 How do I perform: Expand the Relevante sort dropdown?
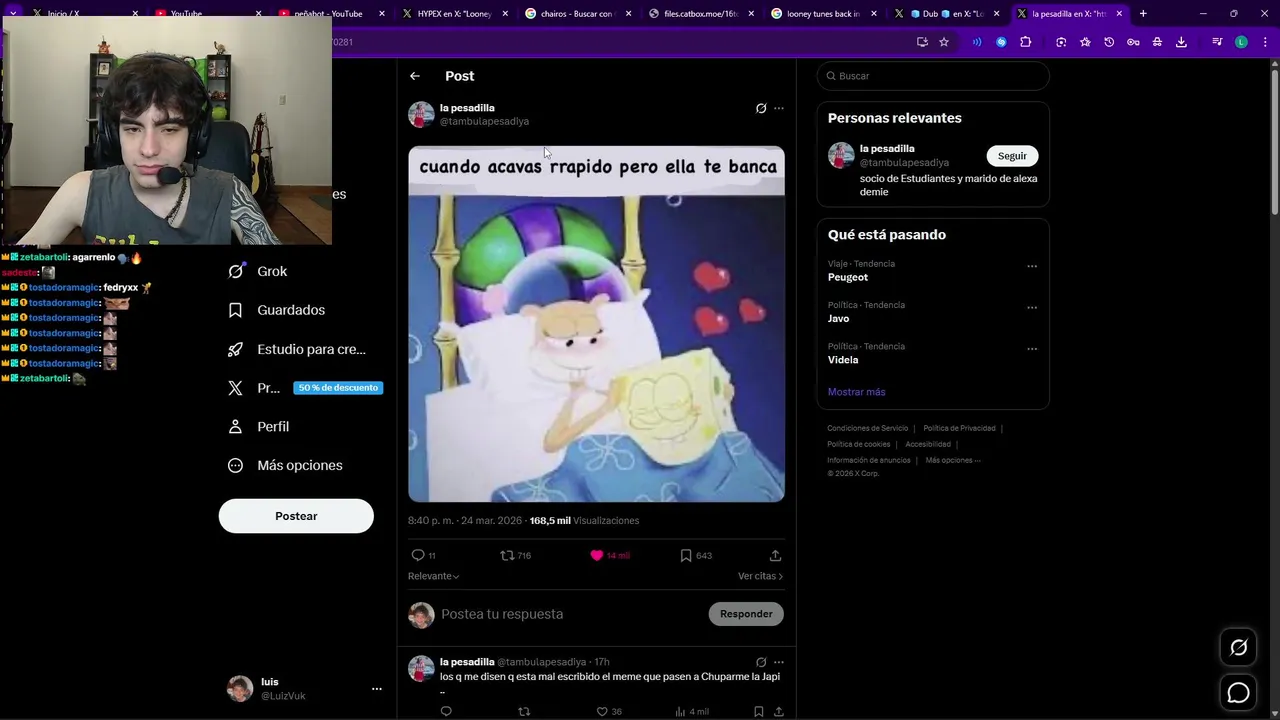433,576
